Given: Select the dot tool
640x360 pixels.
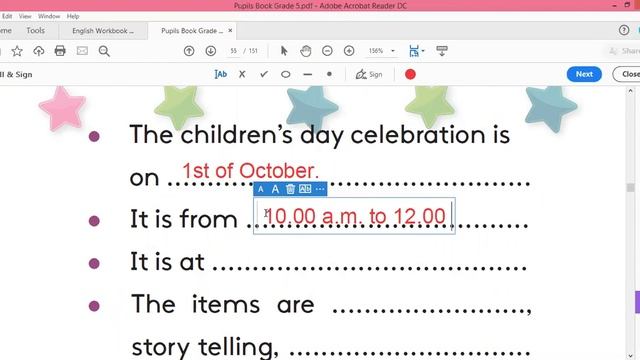Looking at the screenshot, I should (329, 74).
